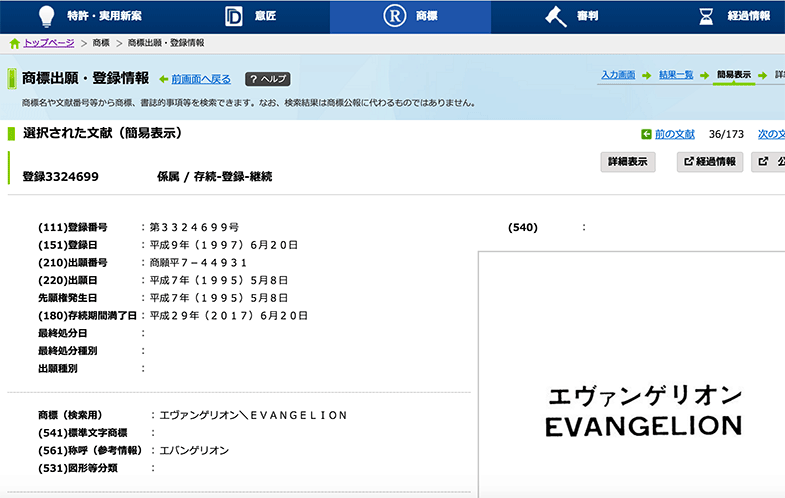
Task: Click the green home icon
Action: pyautogui.click(x=15, y=44)
